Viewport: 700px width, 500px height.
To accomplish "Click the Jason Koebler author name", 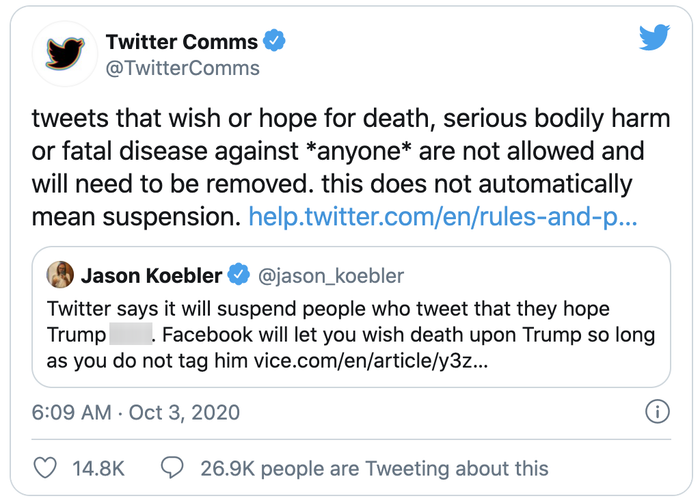I will [151, 274].
